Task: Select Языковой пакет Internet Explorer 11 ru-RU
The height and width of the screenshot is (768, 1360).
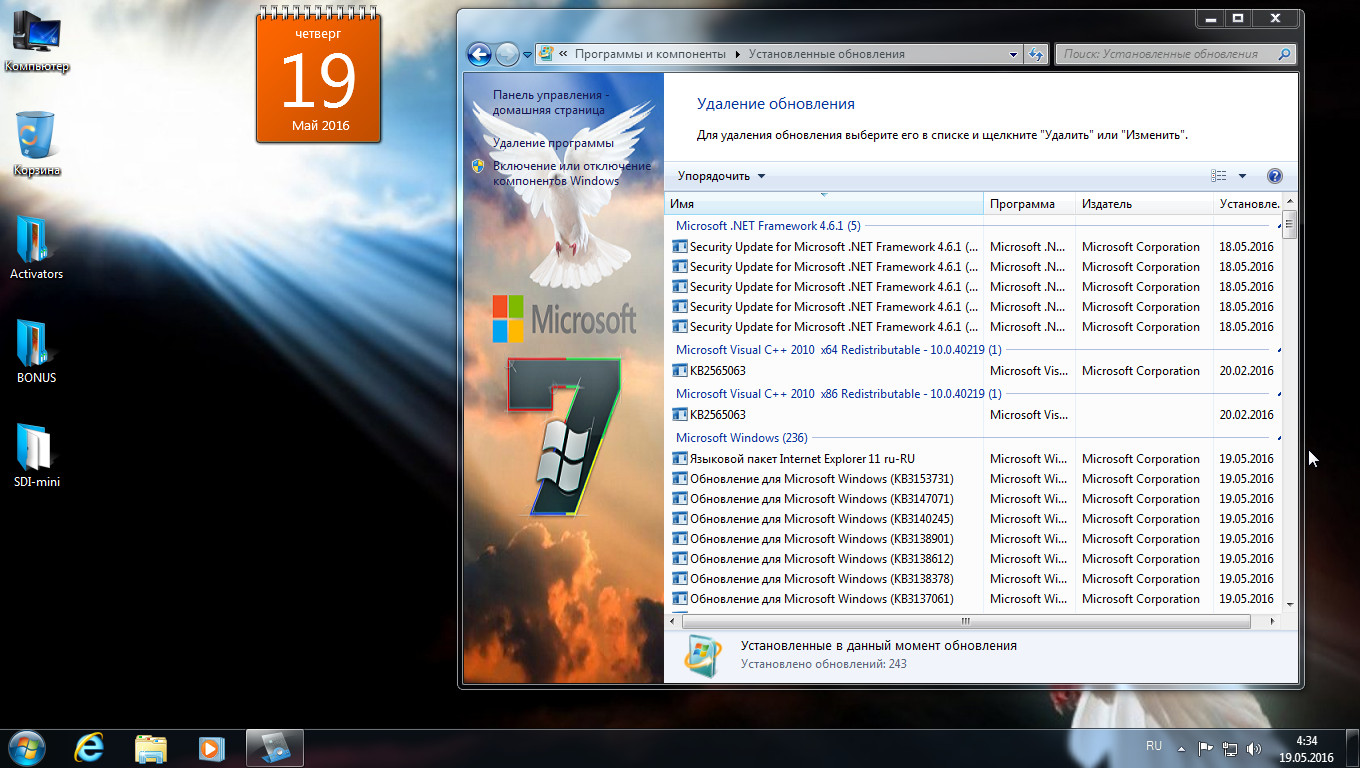Action: point(974,459)
